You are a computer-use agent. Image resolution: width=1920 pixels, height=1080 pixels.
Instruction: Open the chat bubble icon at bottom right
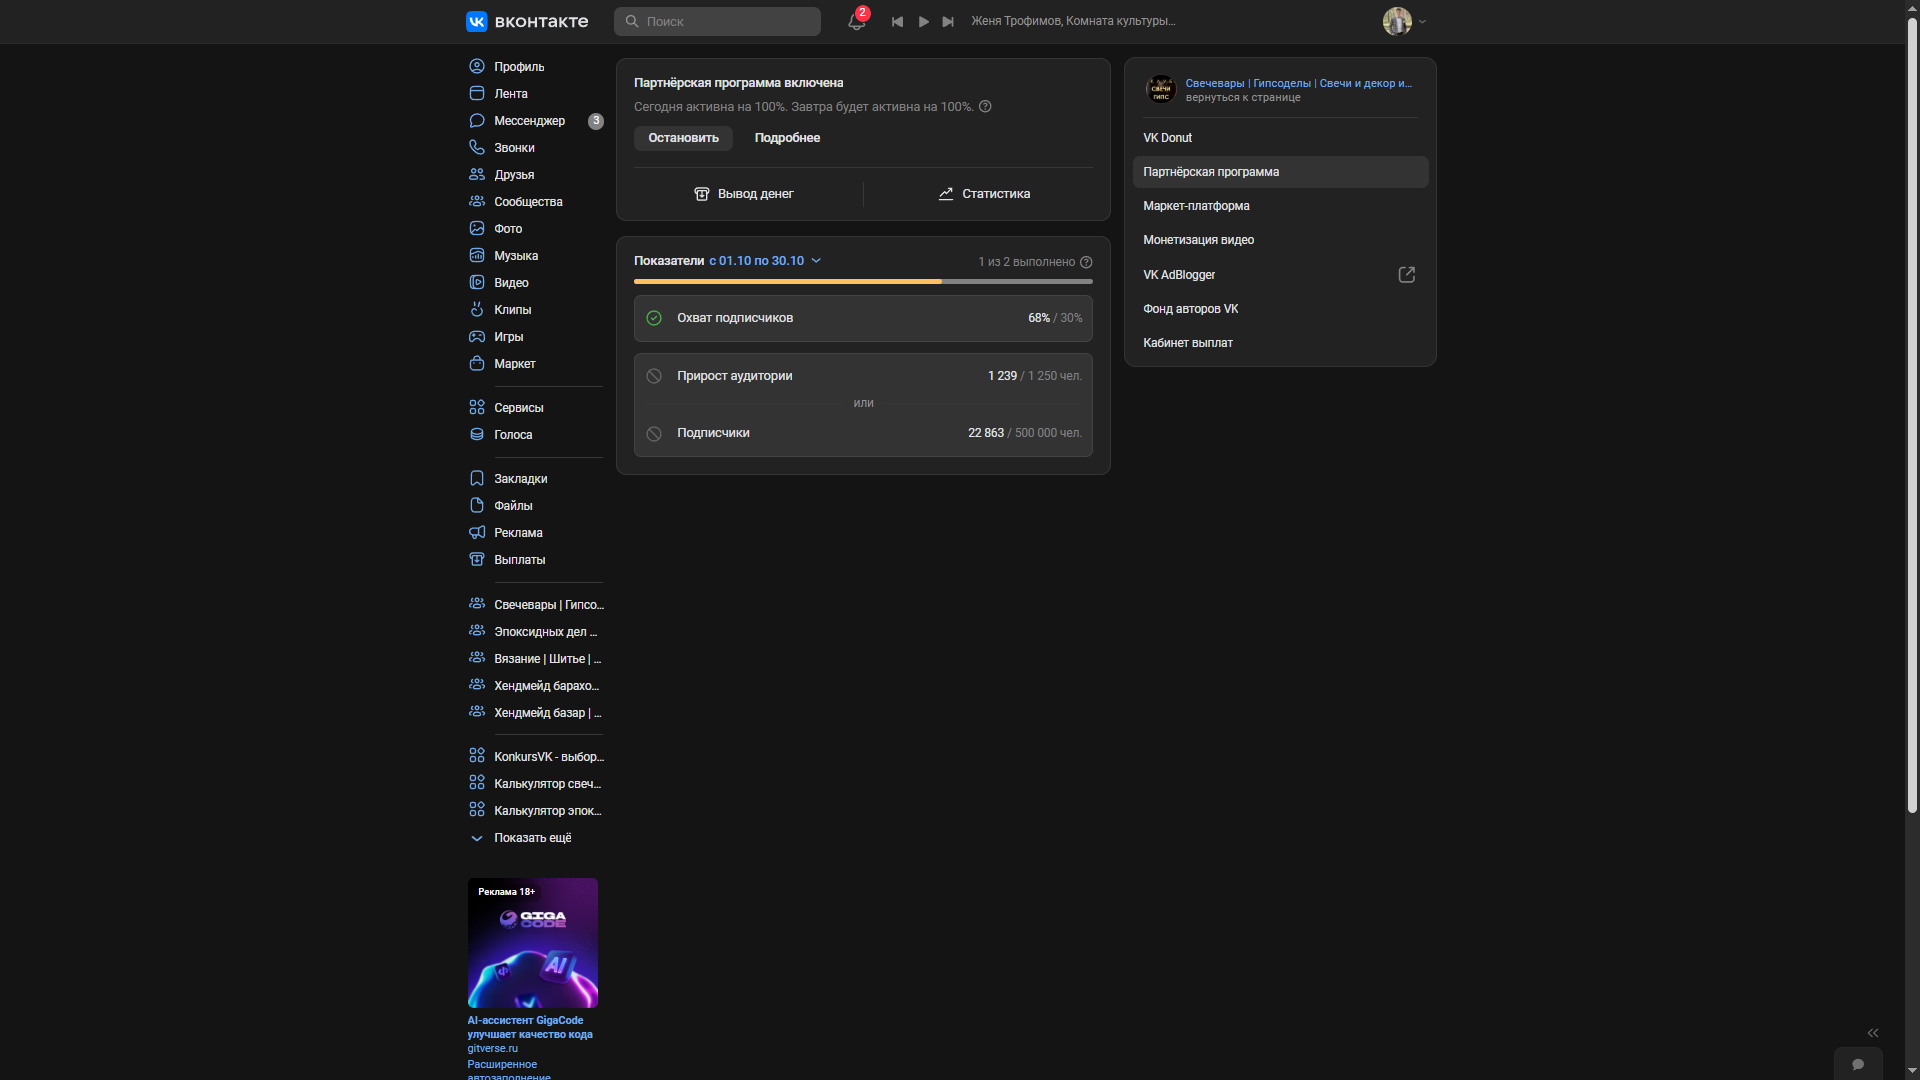1858,1064
